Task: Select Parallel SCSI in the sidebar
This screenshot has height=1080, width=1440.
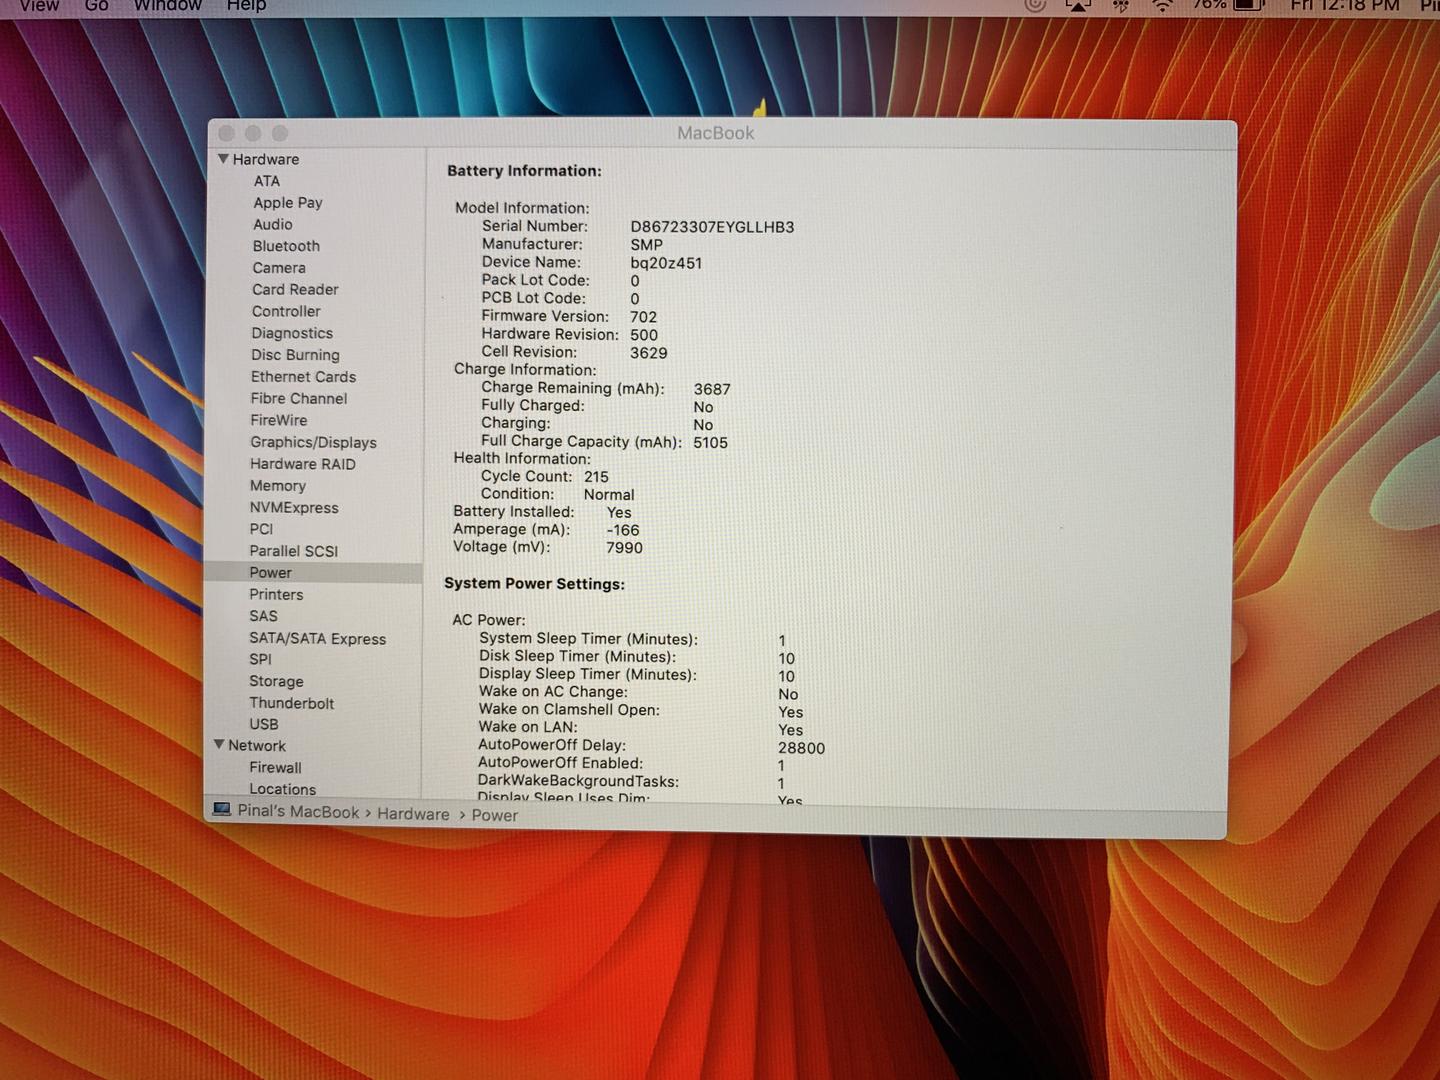Action: point(294,551)
